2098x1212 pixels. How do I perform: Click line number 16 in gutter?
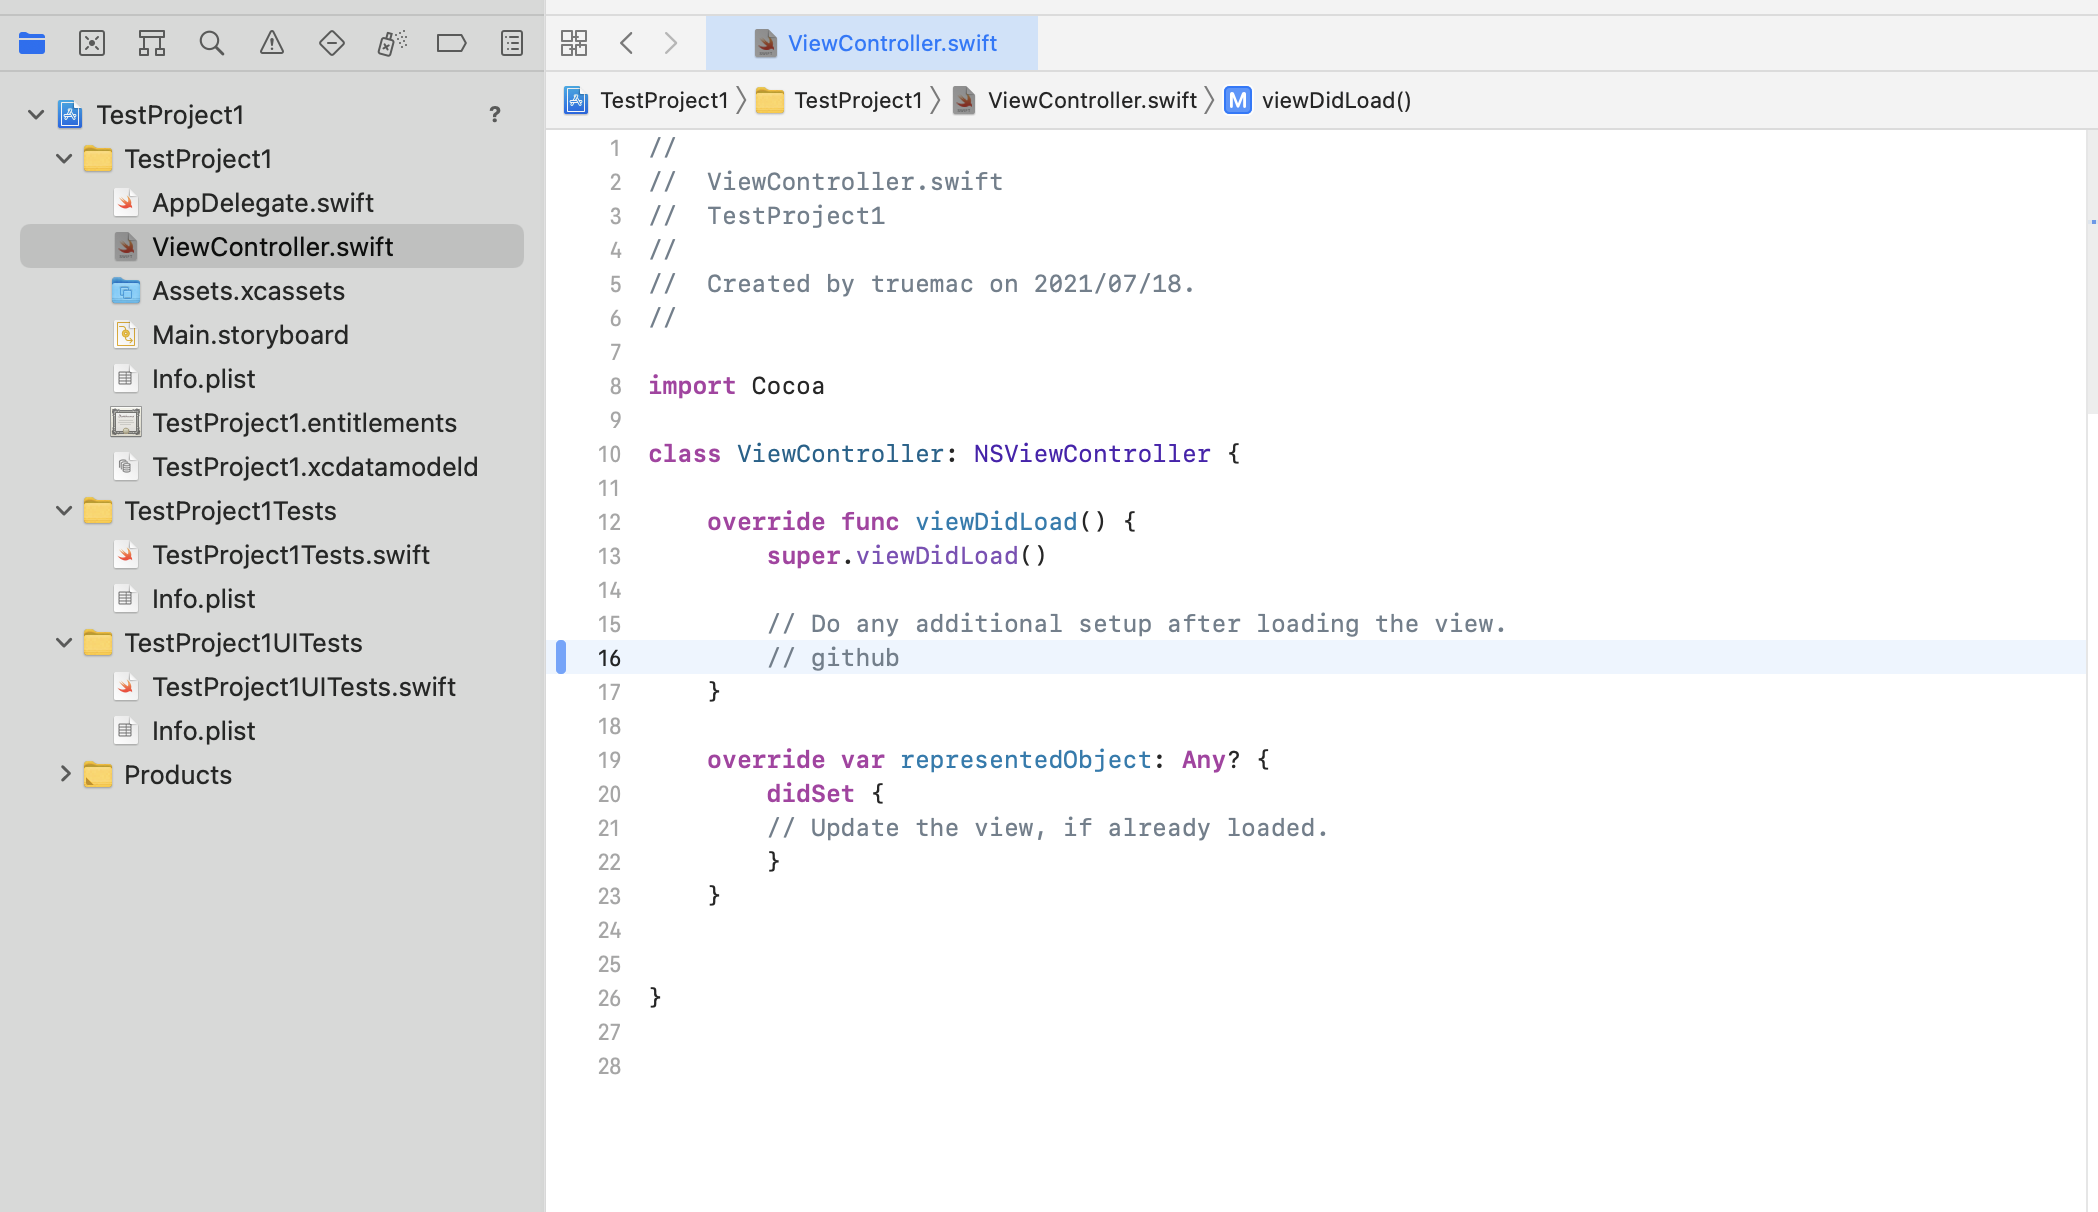click(609, 658)
